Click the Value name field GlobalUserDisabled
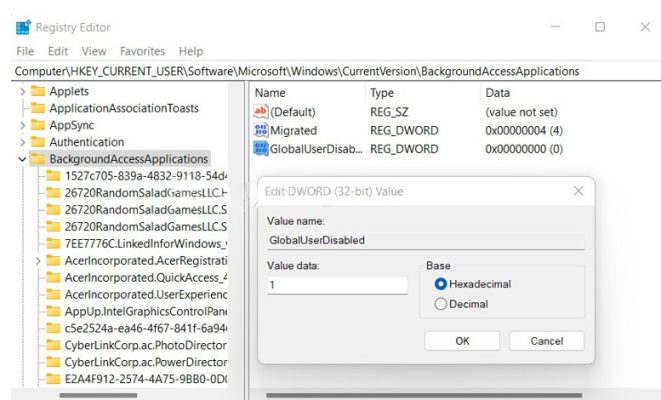 (x=426, y=240)
